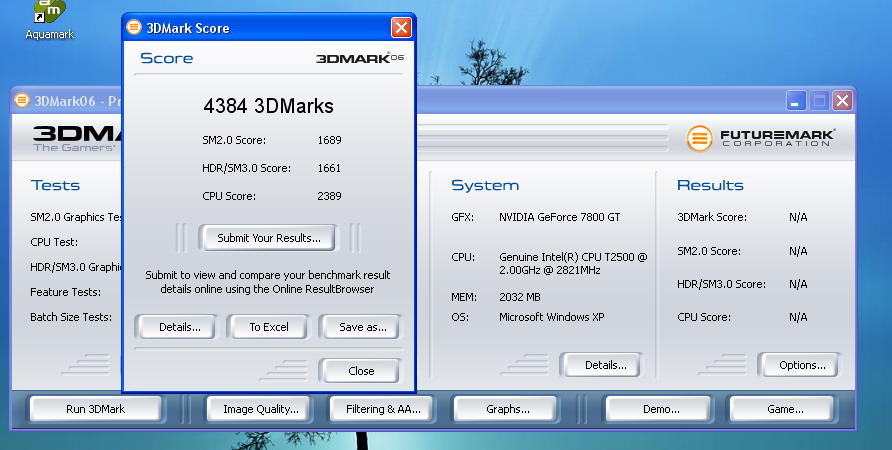Click the System section heading

485,185
